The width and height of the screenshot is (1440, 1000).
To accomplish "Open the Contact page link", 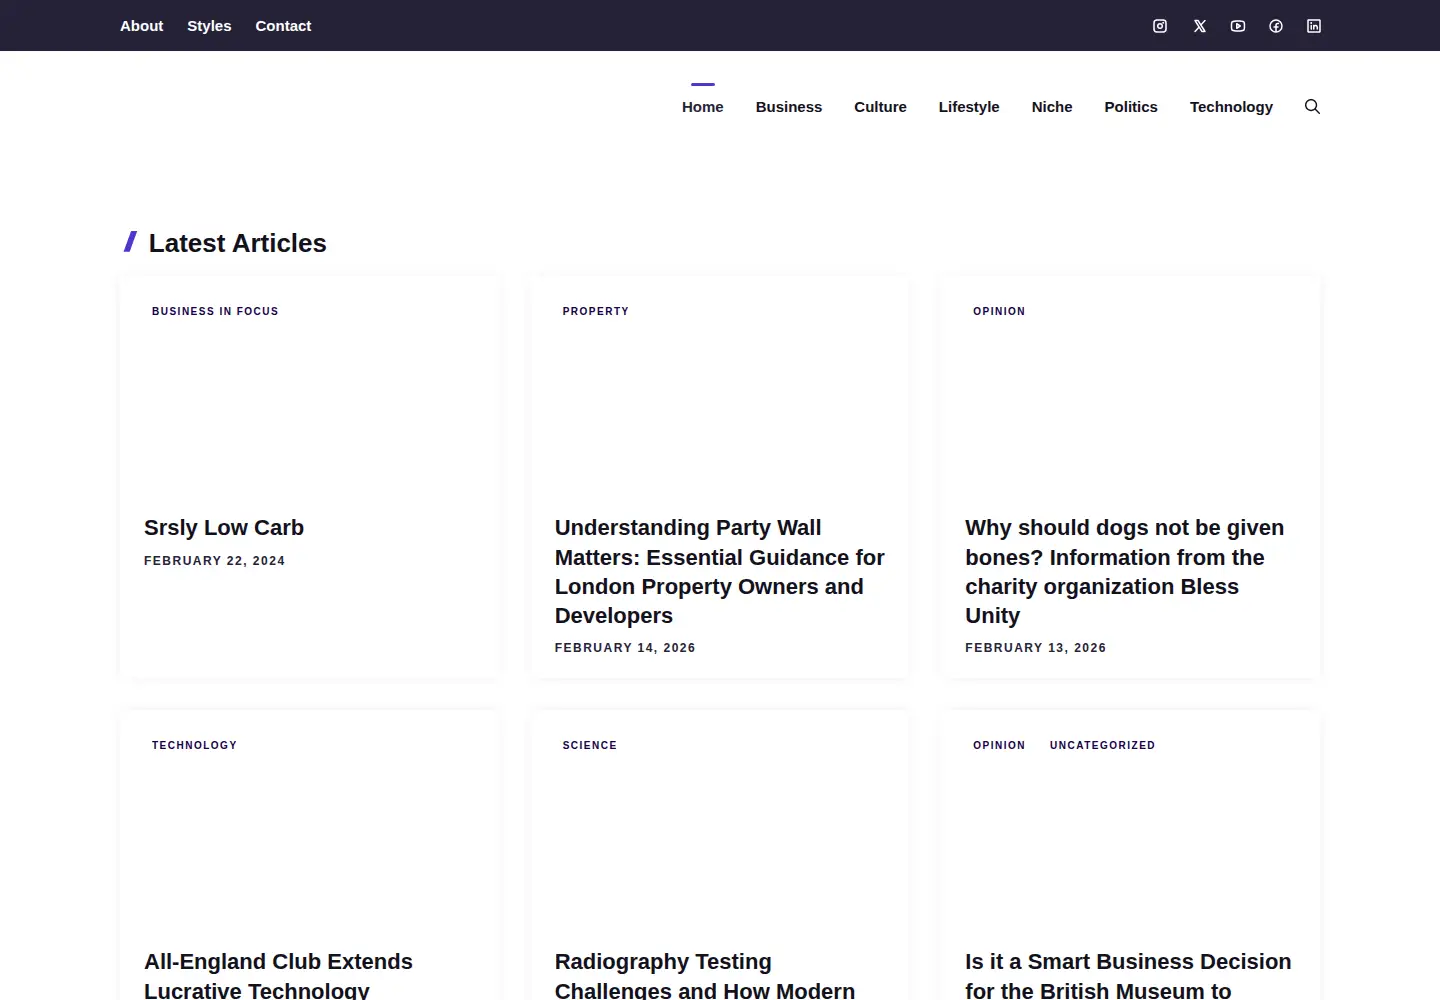I will tap(283, 26).
